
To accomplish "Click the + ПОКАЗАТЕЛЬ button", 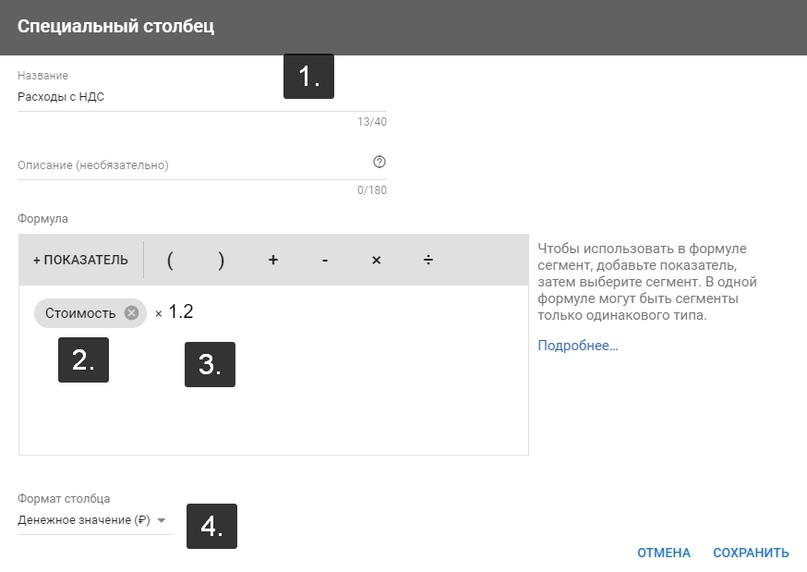I will [81, 260].
